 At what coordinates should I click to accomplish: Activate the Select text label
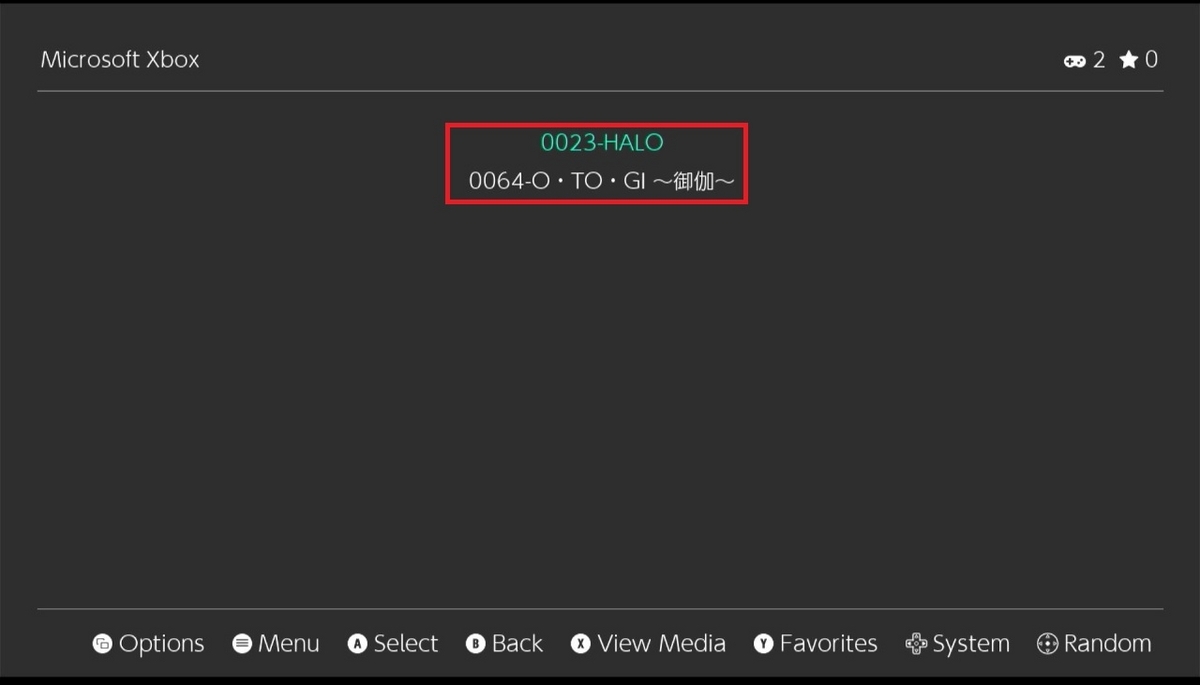[406, 644]
